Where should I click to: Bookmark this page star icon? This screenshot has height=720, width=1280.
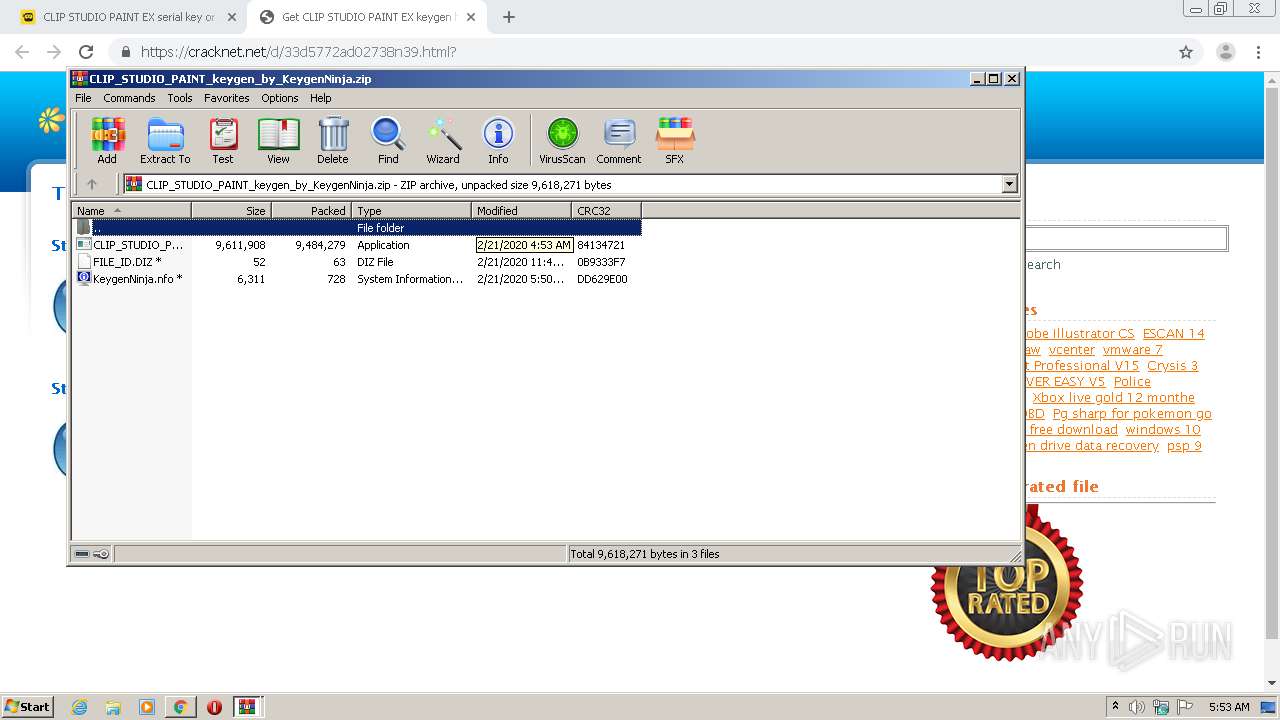[1186, 52]
